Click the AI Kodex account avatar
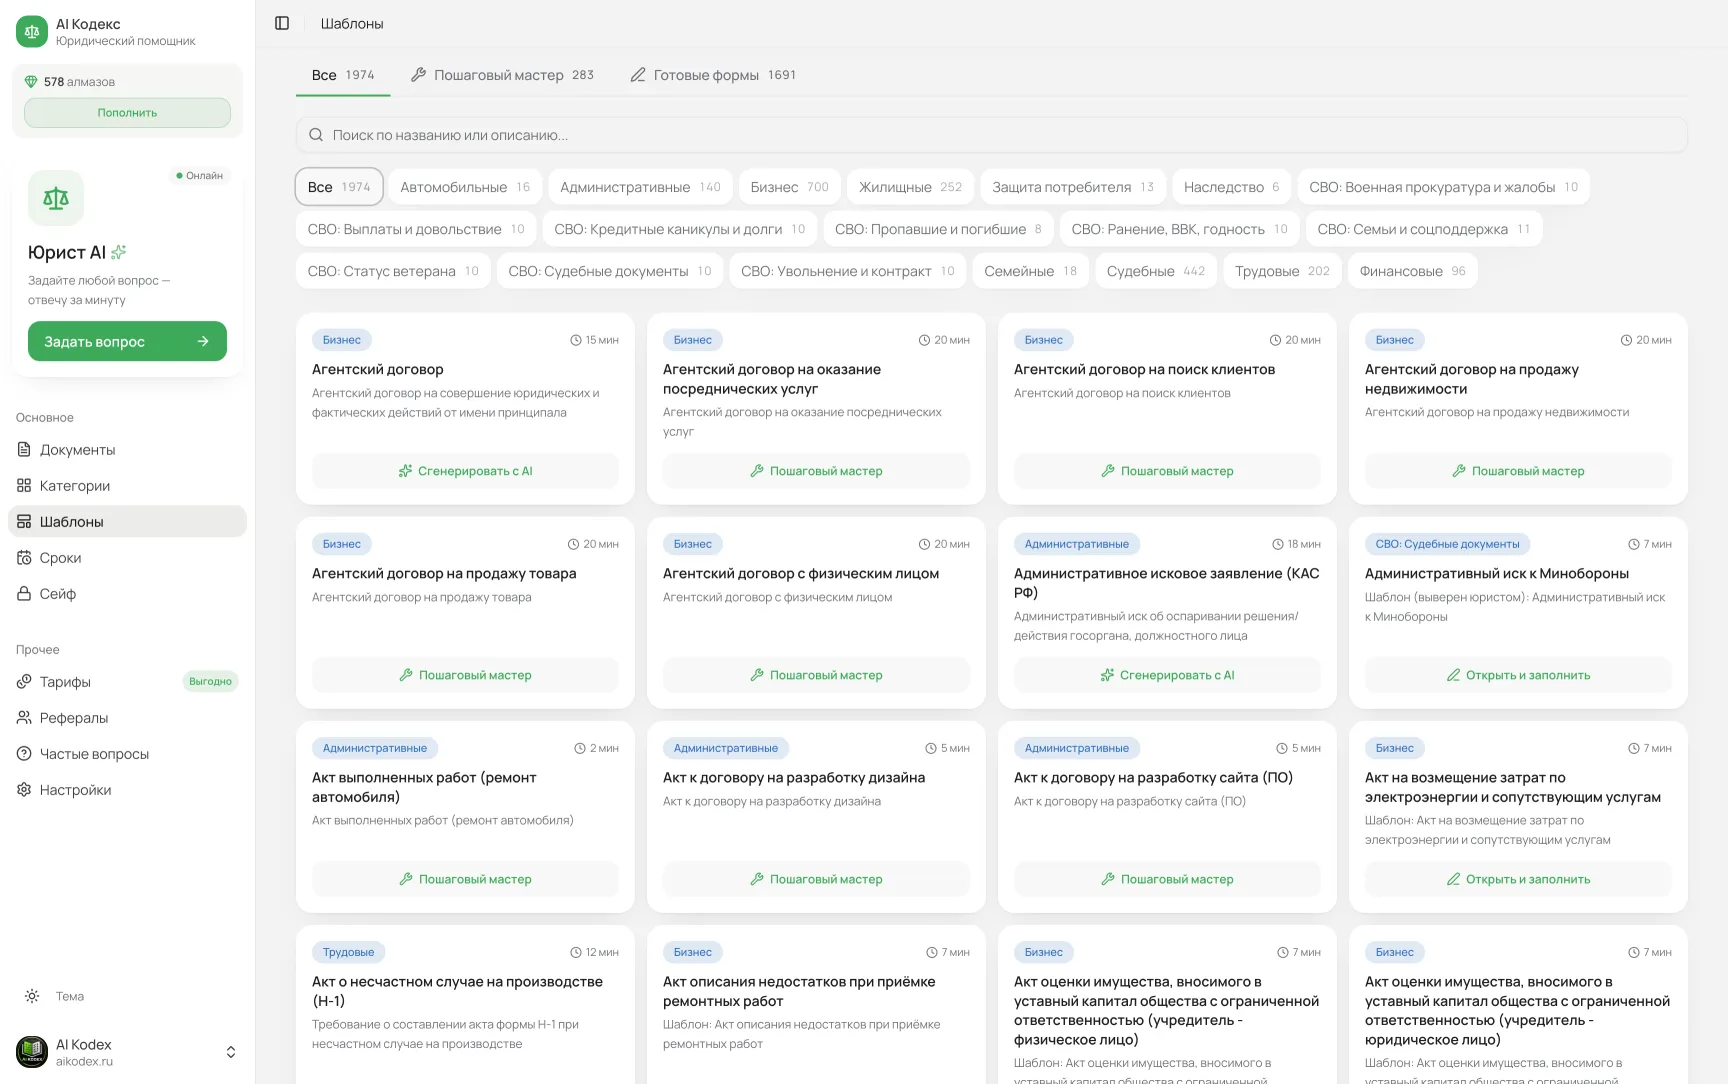1728x1084 pixels. (x=32, y=1052)
